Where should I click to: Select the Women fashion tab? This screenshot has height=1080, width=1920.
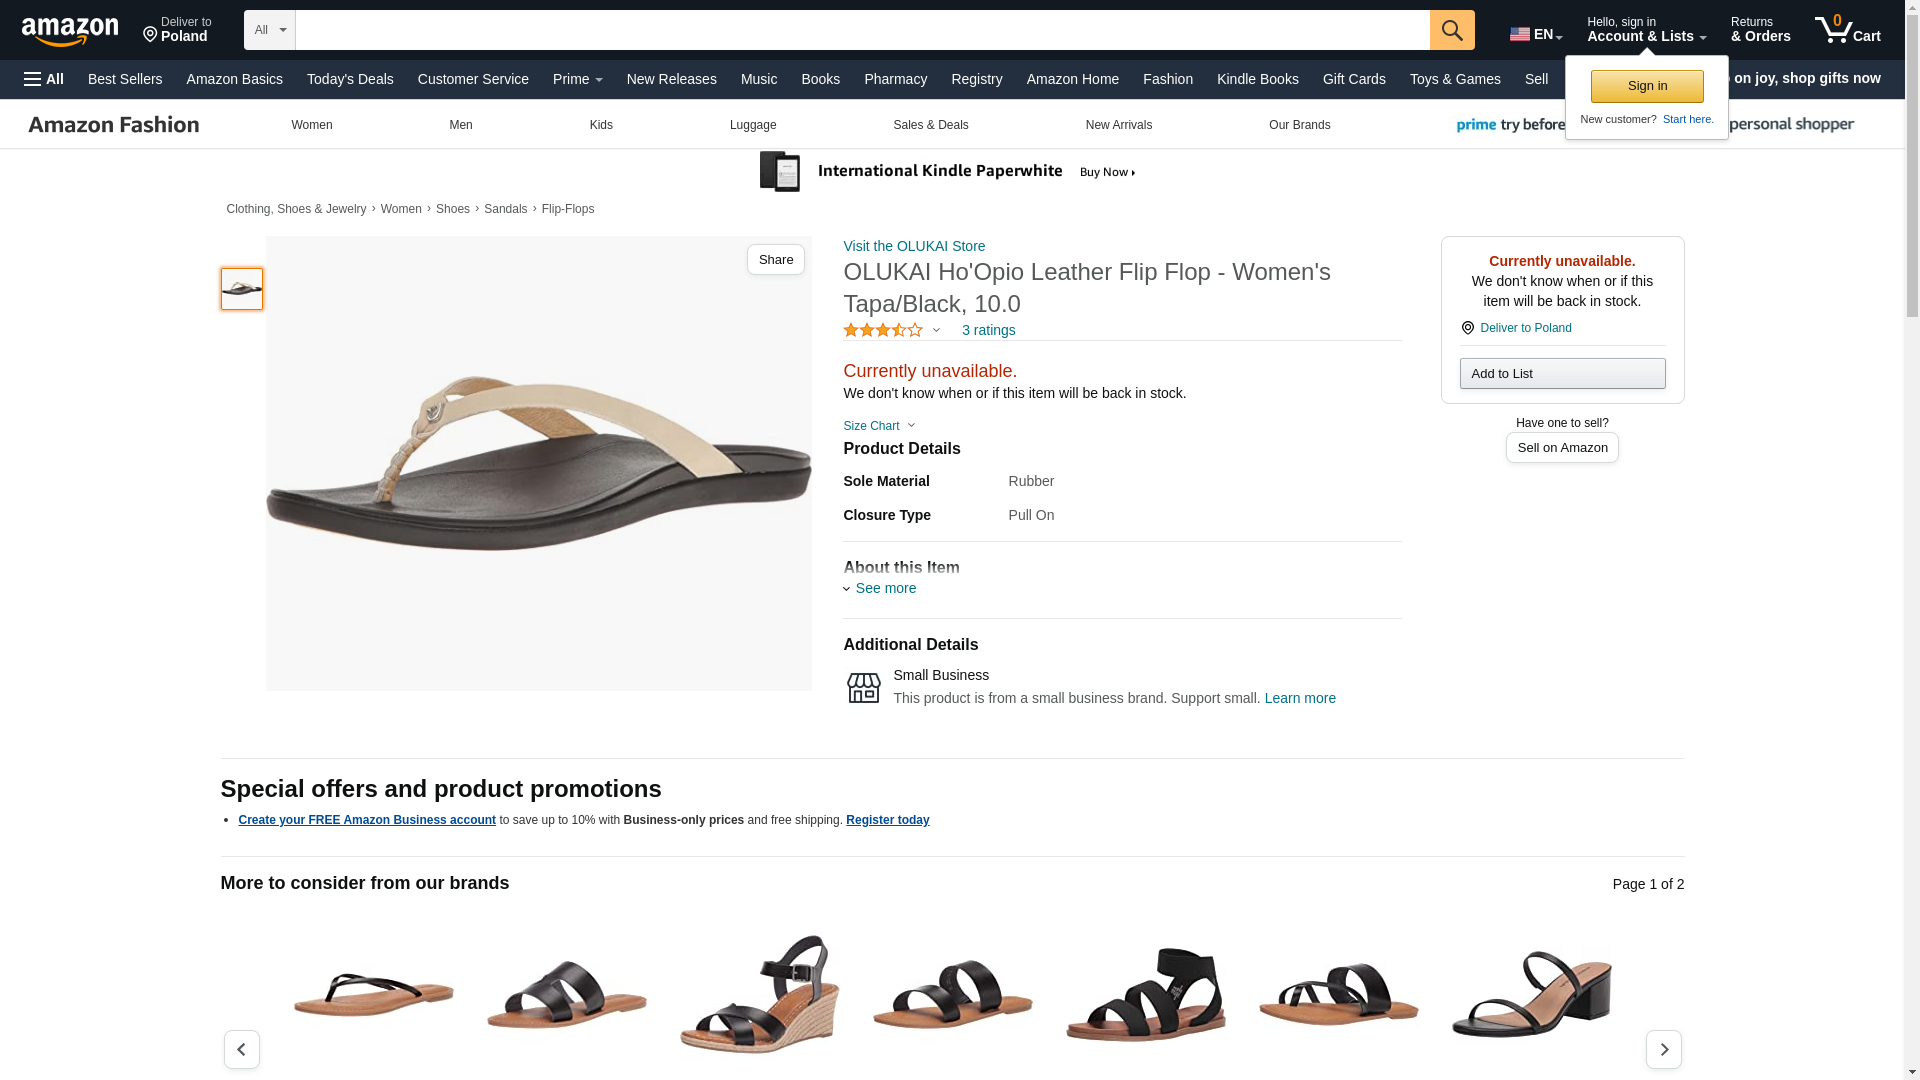point(311,125)
